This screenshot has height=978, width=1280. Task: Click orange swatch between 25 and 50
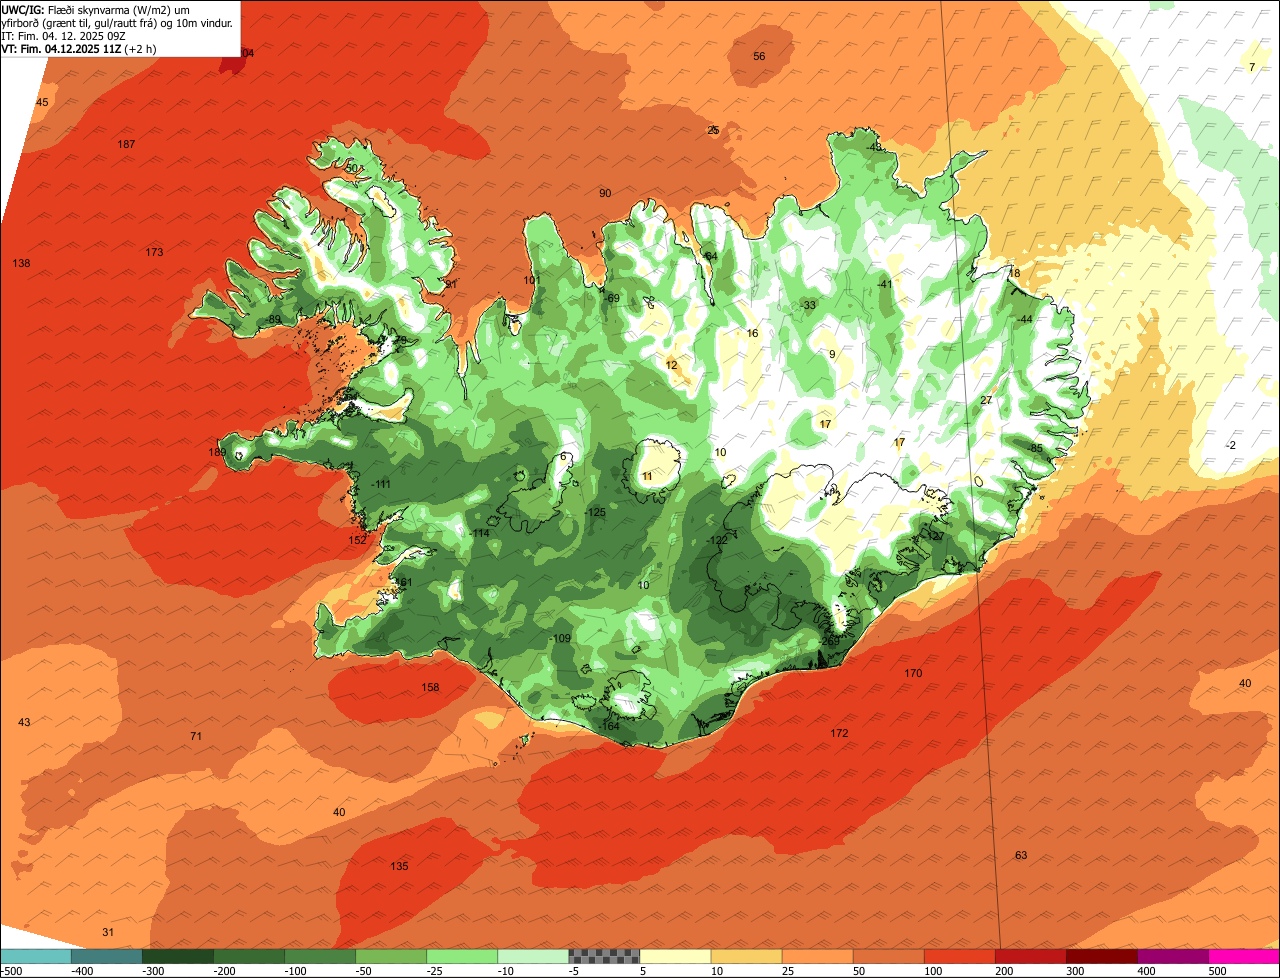click(817, 956)
